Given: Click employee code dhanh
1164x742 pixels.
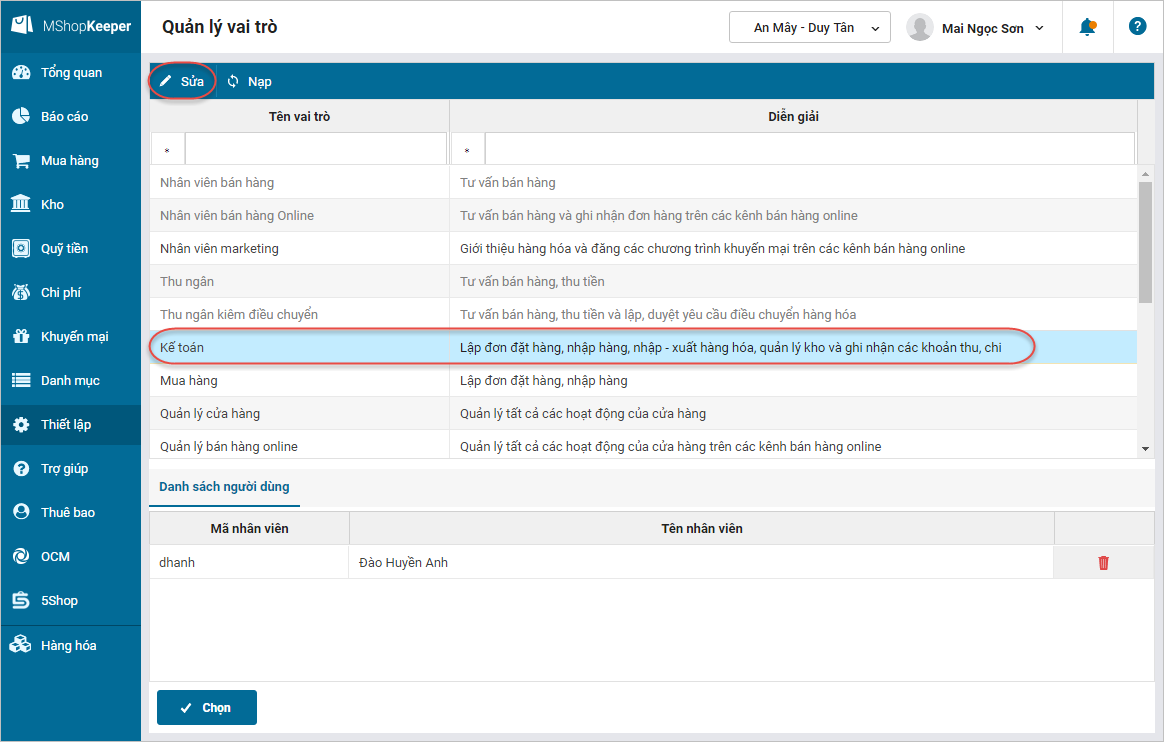Looking at the screenshot, I should pyautogui.click(x=177, y=562).
